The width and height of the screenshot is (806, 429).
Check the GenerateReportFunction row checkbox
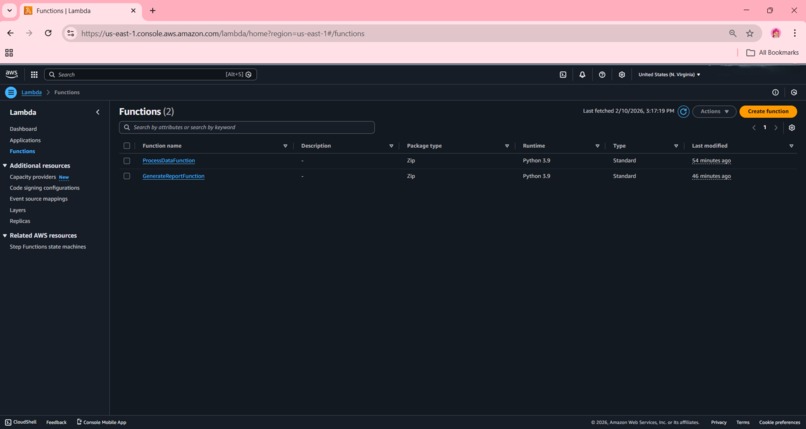coord(126,176)
